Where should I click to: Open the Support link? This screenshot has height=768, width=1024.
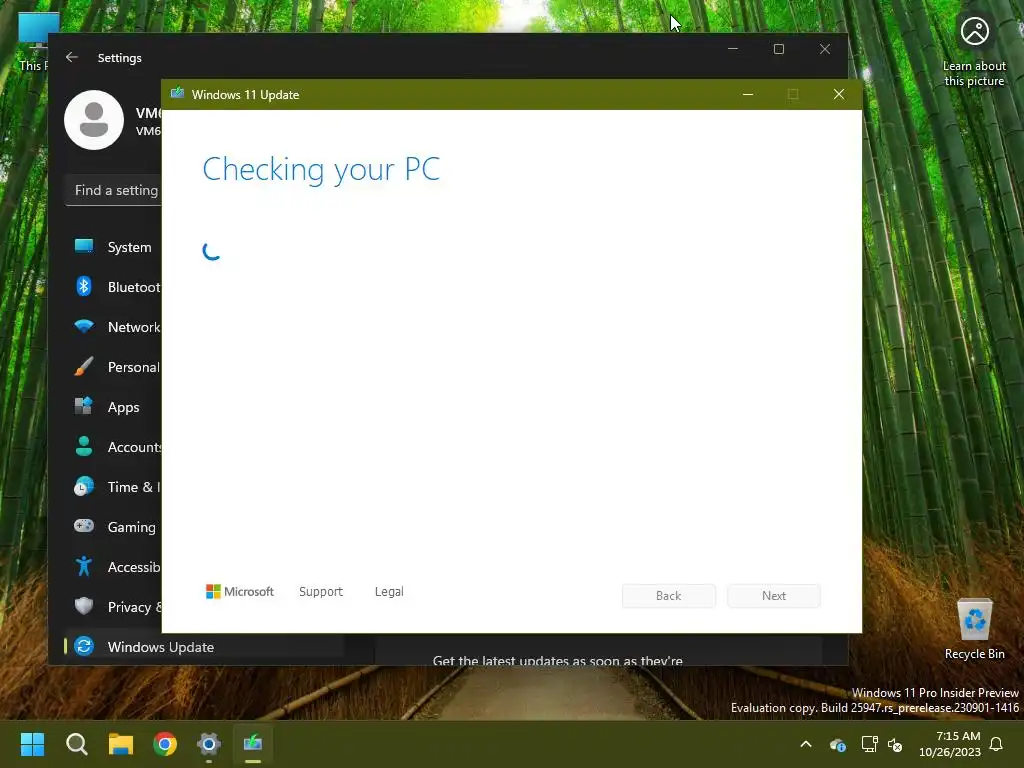click(321, 591)
